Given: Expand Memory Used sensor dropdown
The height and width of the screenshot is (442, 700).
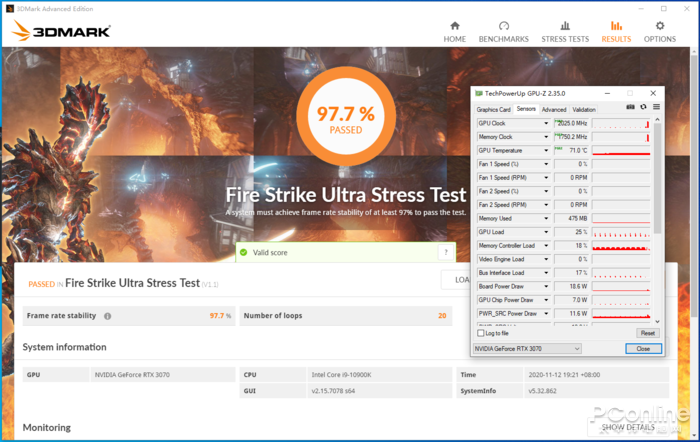Looking at the screenshot, I should pos(546,218).
